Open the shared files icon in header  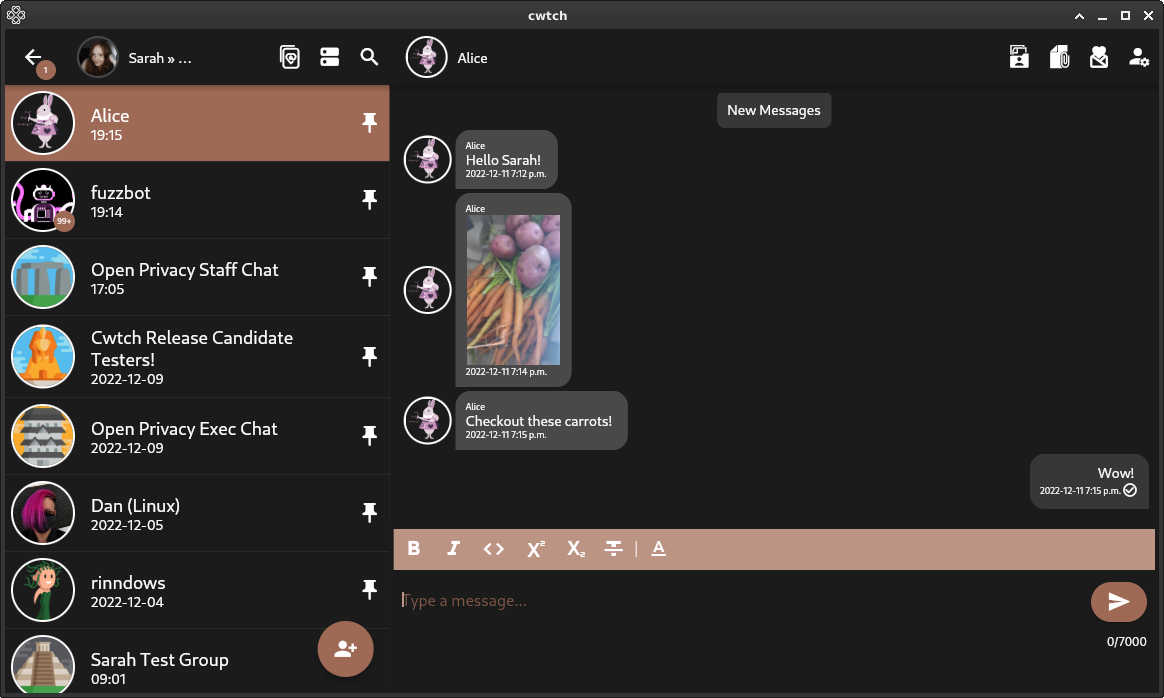[1019, 57]
